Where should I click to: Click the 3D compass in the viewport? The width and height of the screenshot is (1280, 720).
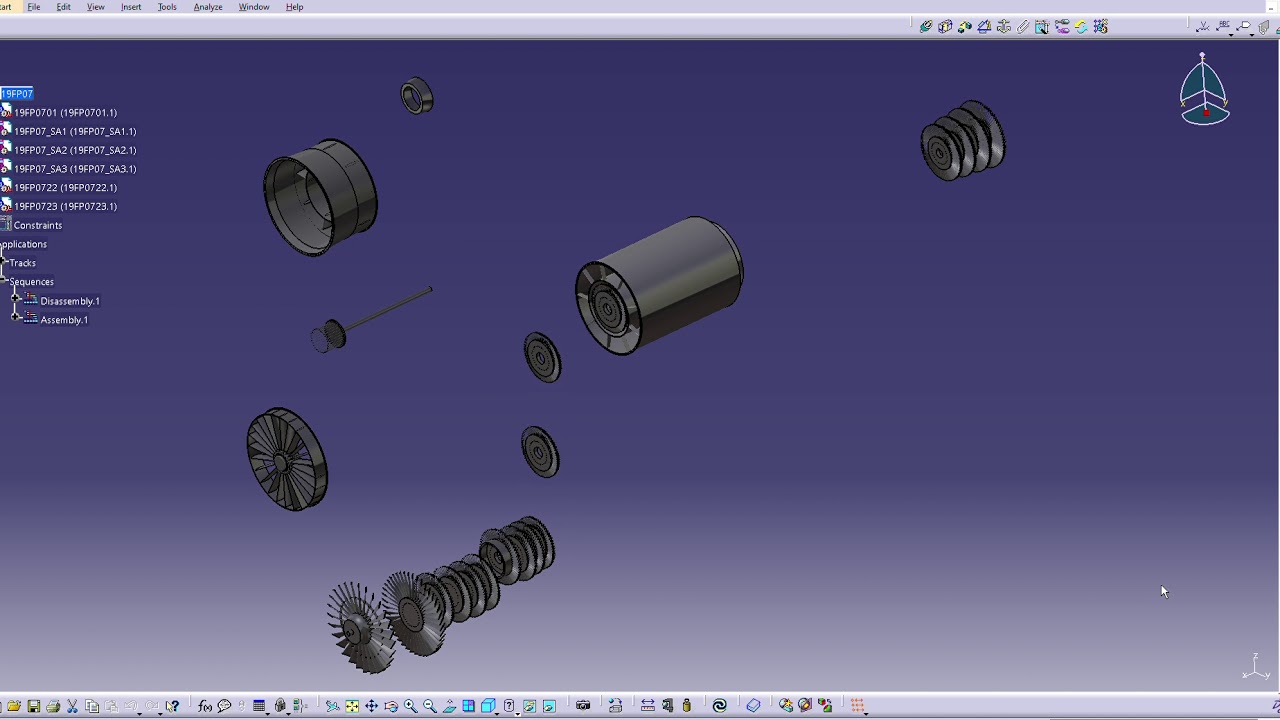[x=1204, y=89]
